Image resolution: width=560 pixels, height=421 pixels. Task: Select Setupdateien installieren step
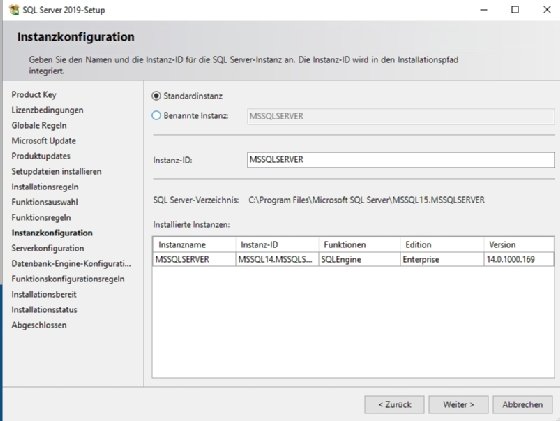coord(56,171)
